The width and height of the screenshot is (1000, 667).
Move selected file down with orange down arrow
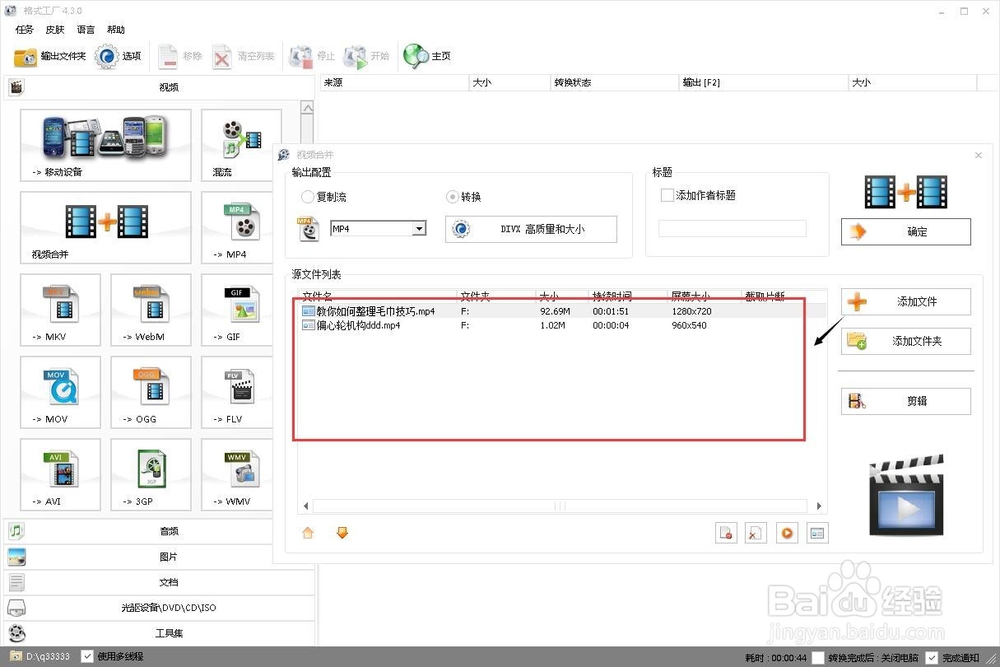point(342,532)
